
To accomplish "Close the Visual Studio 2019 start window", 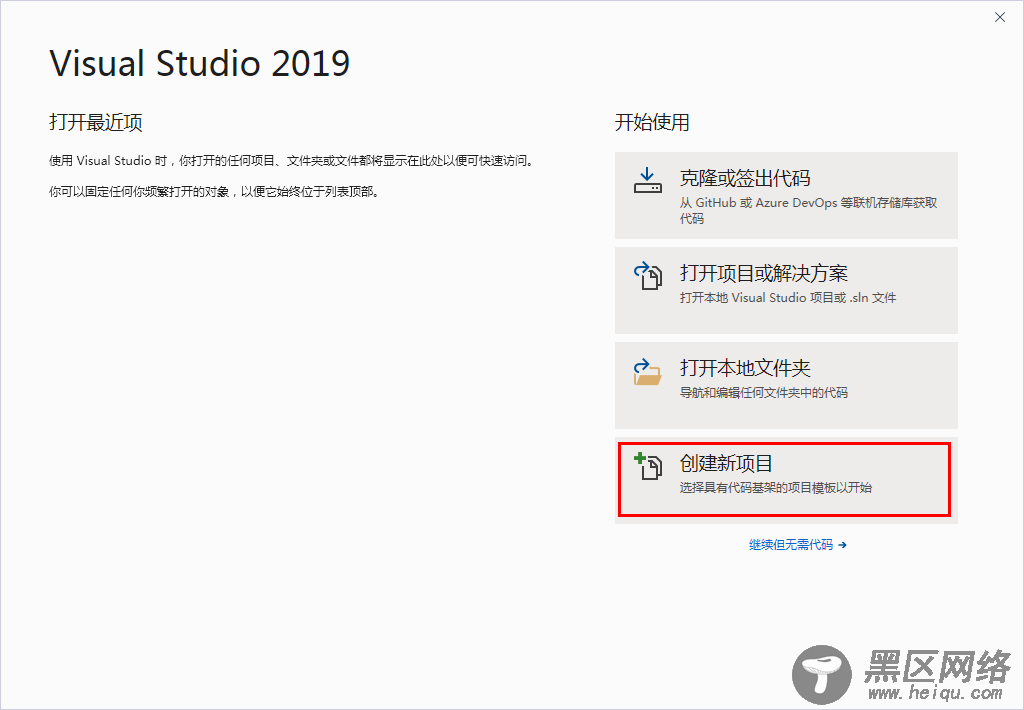I will point(1000,18).
